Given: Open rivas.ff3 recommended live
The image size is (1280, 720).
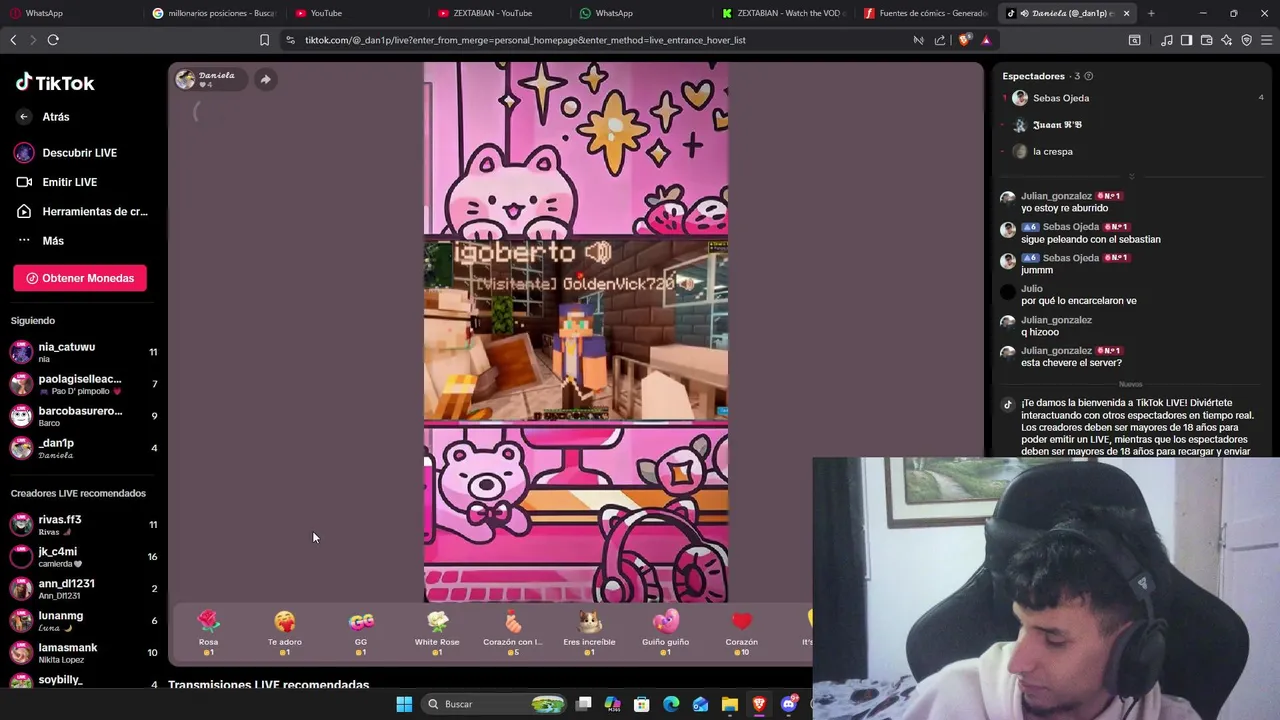Looking at the screenshot, I should click(x=84, y=525).
